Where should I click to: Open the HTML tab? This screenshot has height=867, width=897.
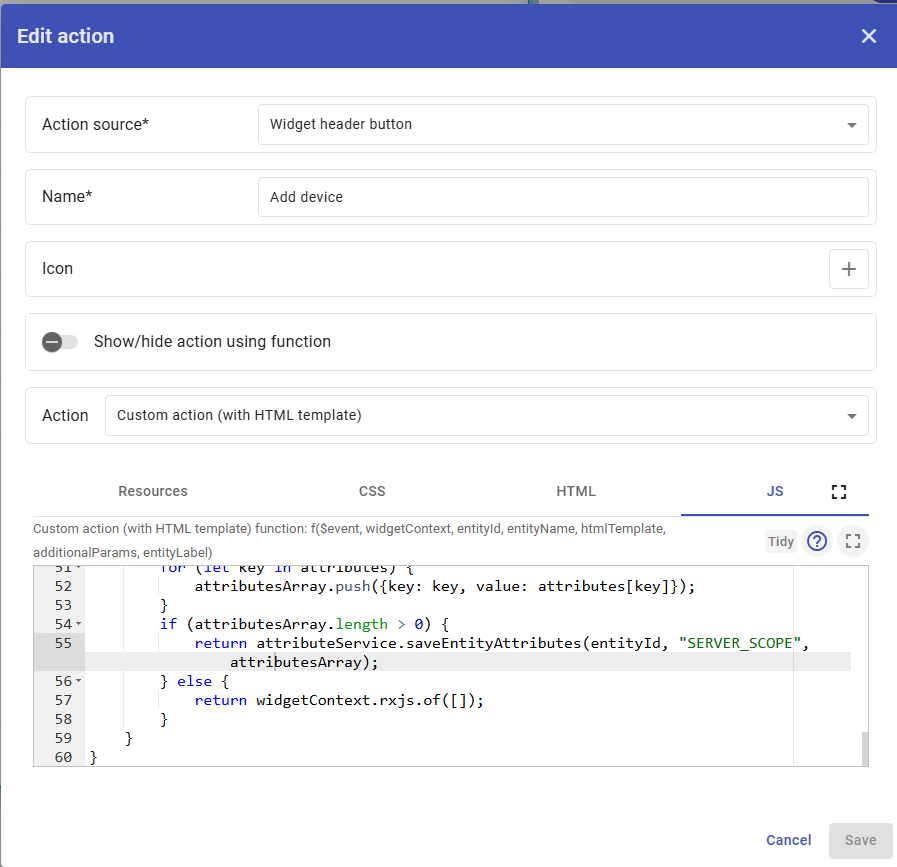(x=576, y=491)
